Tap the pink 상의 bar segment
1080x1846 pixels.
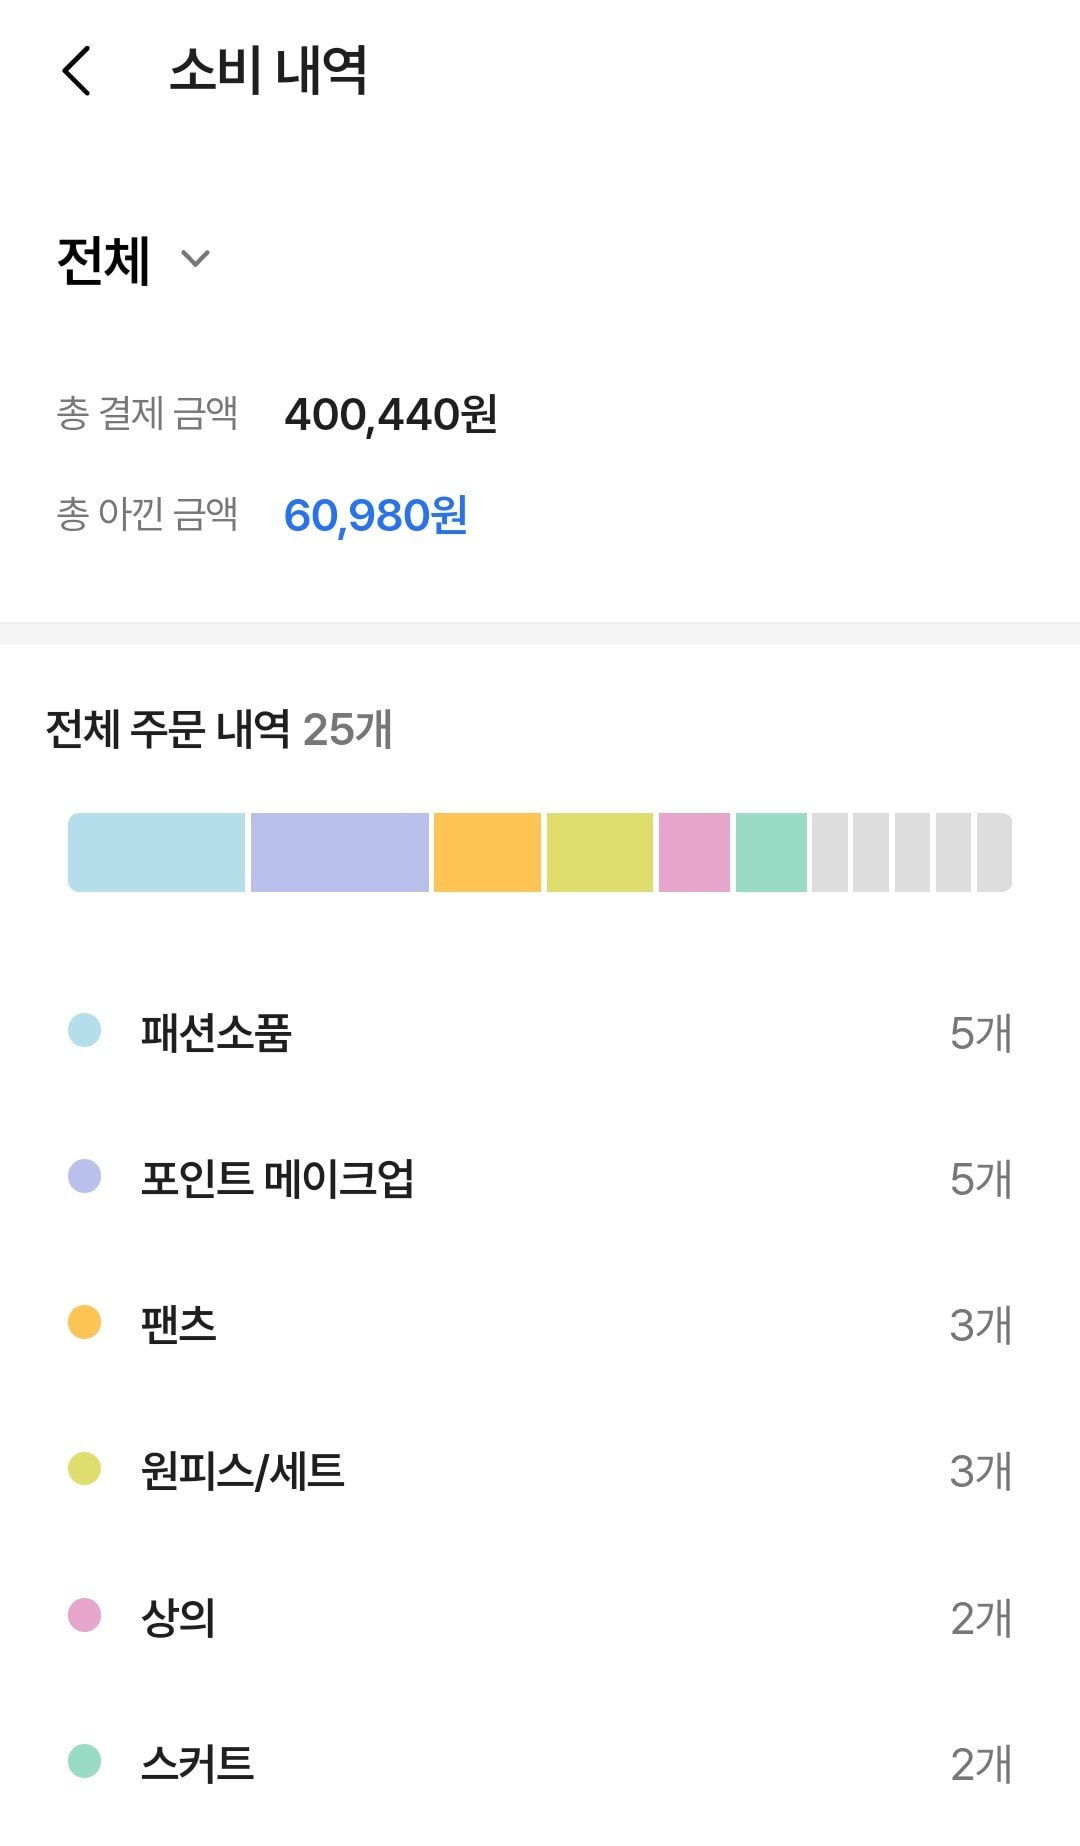click(694, 852)
